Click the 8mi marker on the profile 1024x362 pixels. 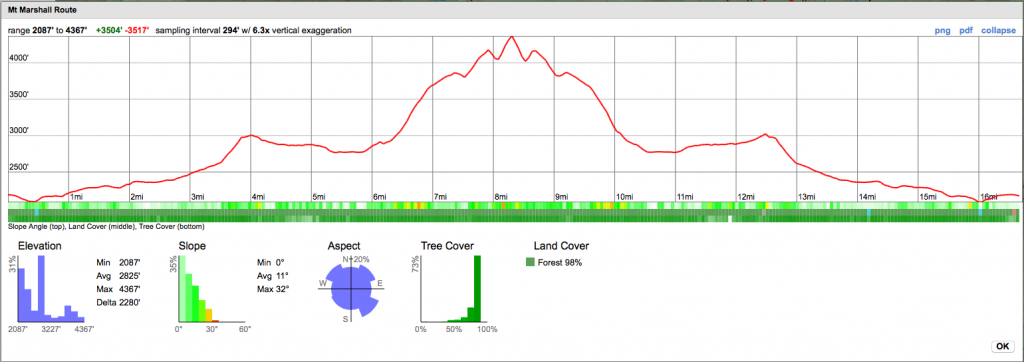[x=502, y=197]
